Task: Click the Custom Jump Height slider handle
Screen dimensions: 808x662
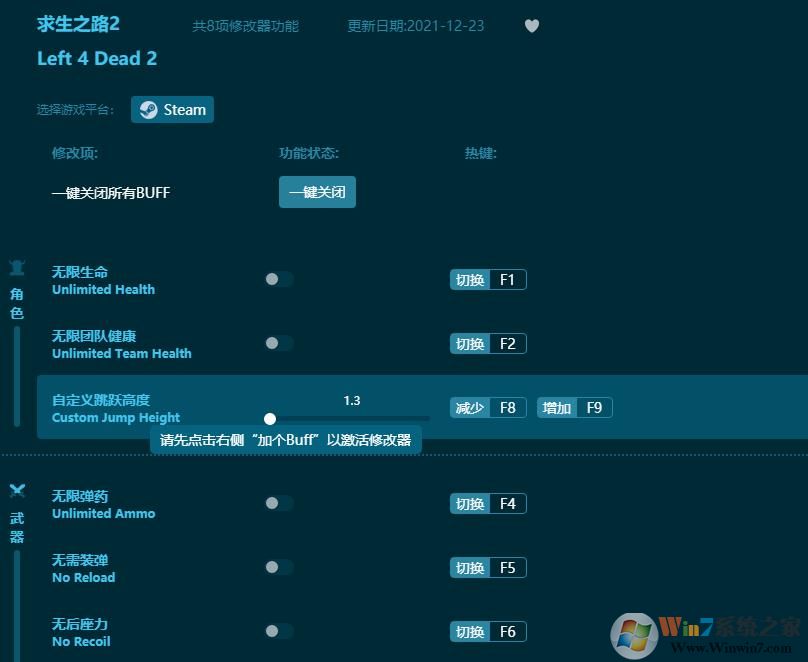Action: 270,419
